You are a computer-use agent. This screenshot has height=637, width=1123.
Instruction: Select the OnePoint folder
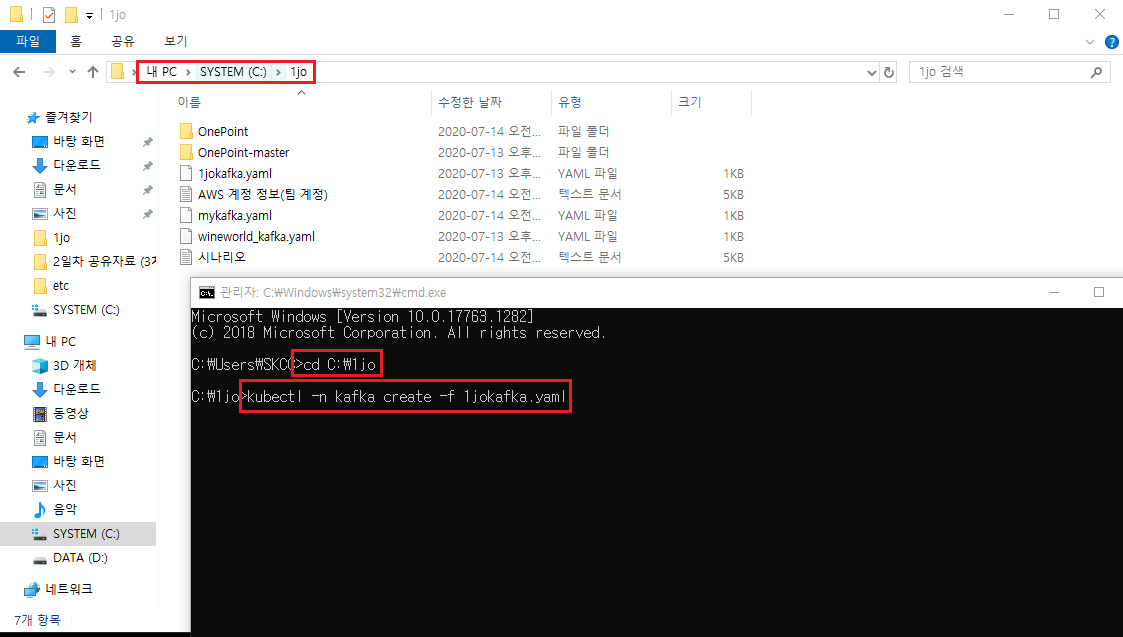pos(223,131)
